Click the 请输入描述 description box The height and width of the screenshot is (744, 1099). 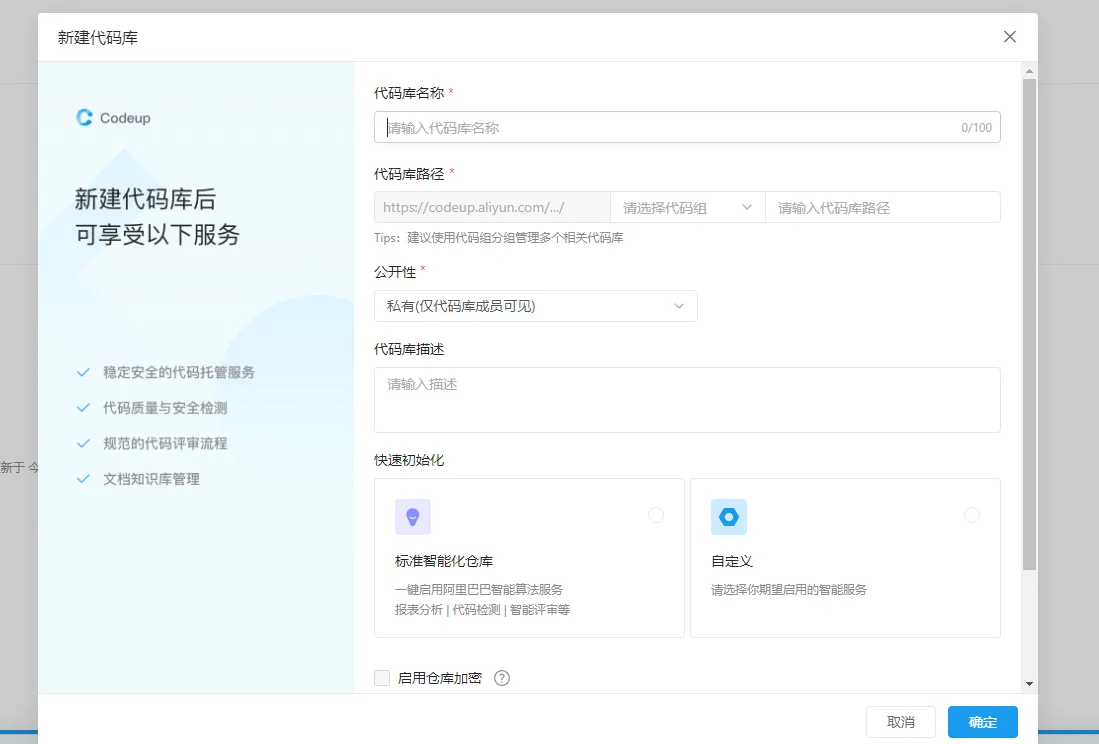(x=687, y=399)
